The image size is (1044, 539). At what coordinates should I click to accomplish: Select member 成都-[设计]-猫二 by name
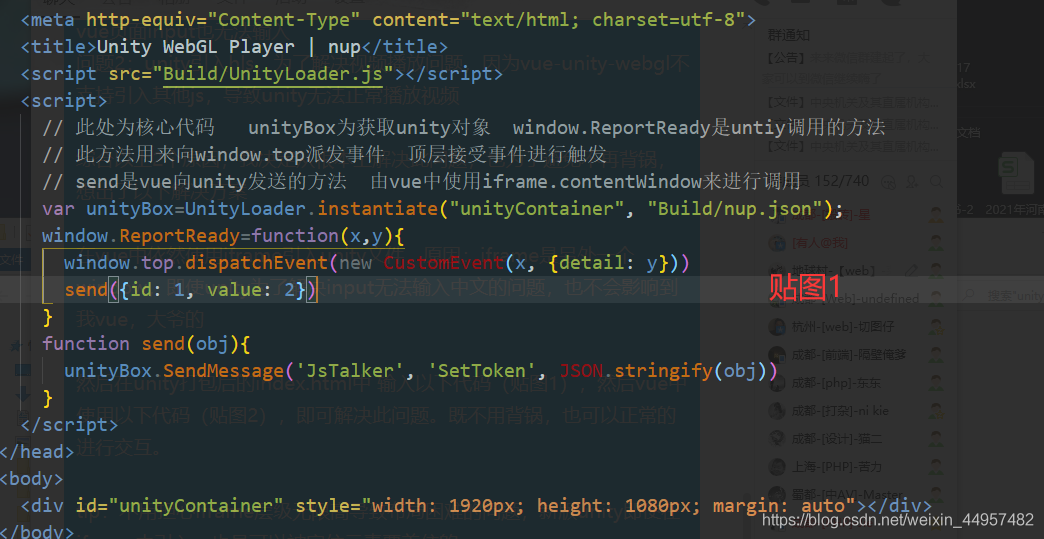(x=837, y=439)
